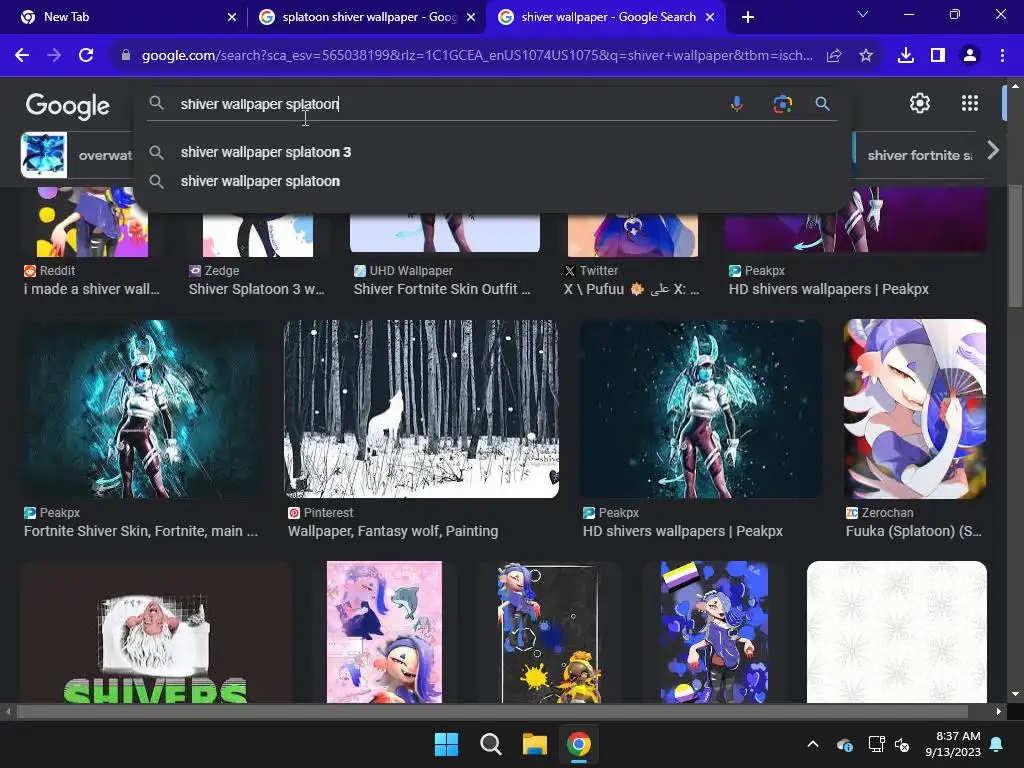The image size is (1024, 768).
Task: Open the tab search chevron
Action: pyautogui.click(x=863, y=14)
